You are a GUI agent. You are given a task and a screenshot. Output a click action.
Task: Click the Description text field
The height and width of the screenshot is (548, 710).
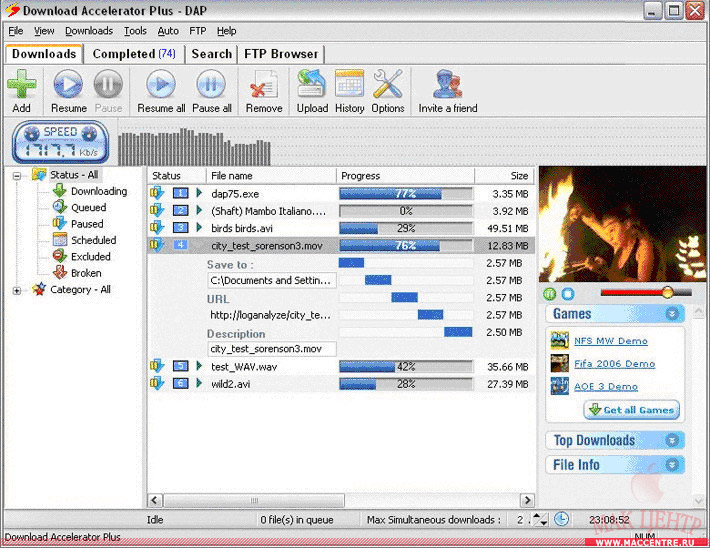[x=272, y=349]
